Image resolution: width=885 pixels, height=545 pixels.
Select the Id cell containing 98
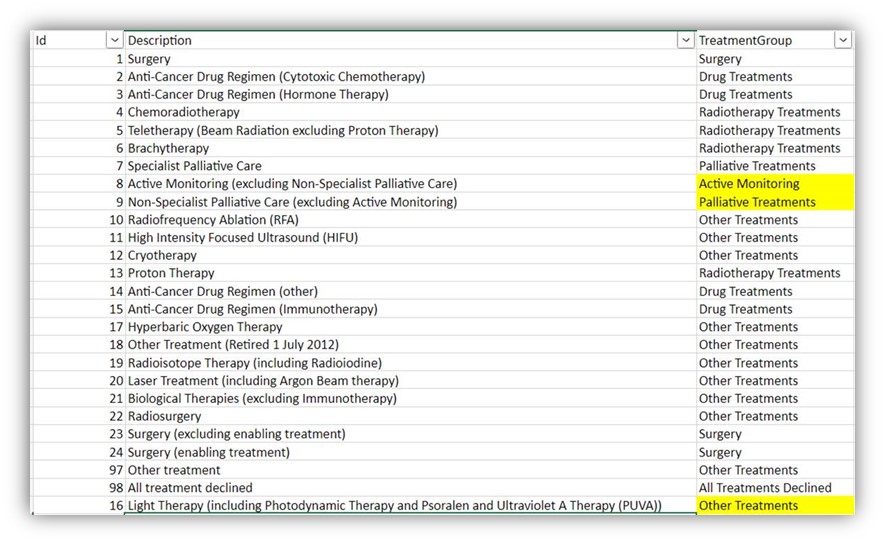78,487
